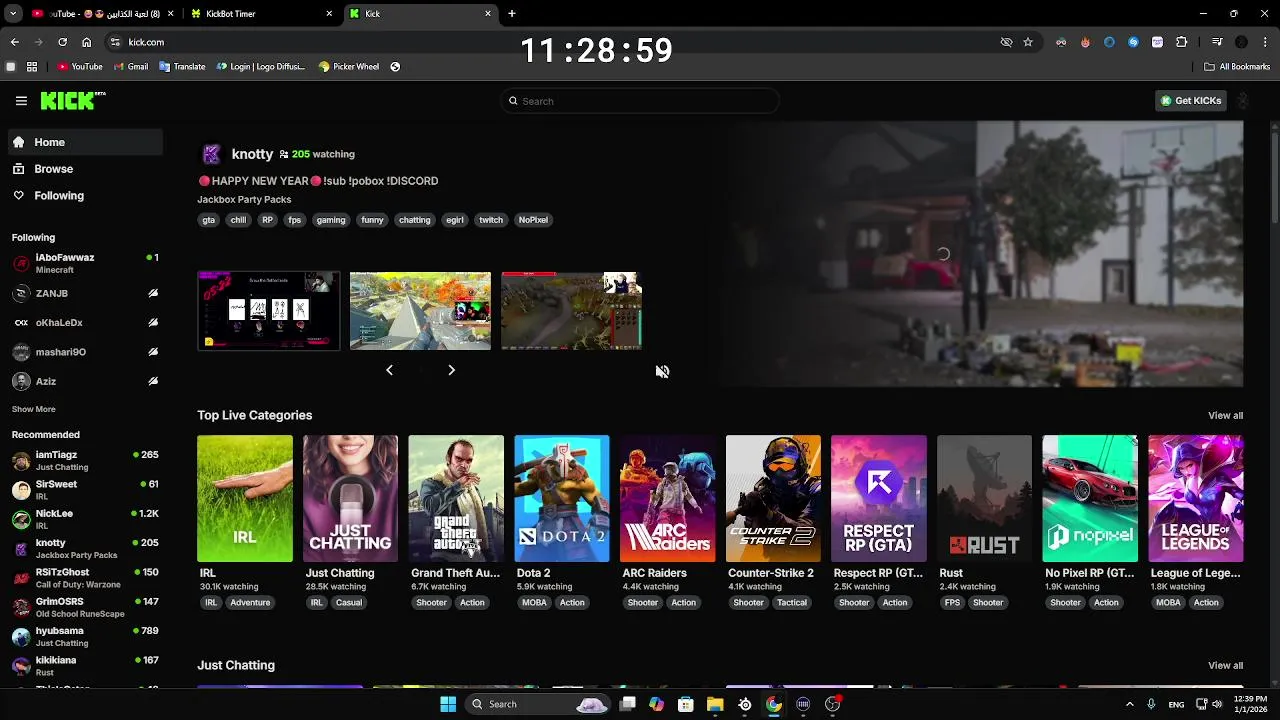Select the NoPixel tag on knotty's stream
The height and width of the screenshot is (720, 1280).
(x=533, y=220)
